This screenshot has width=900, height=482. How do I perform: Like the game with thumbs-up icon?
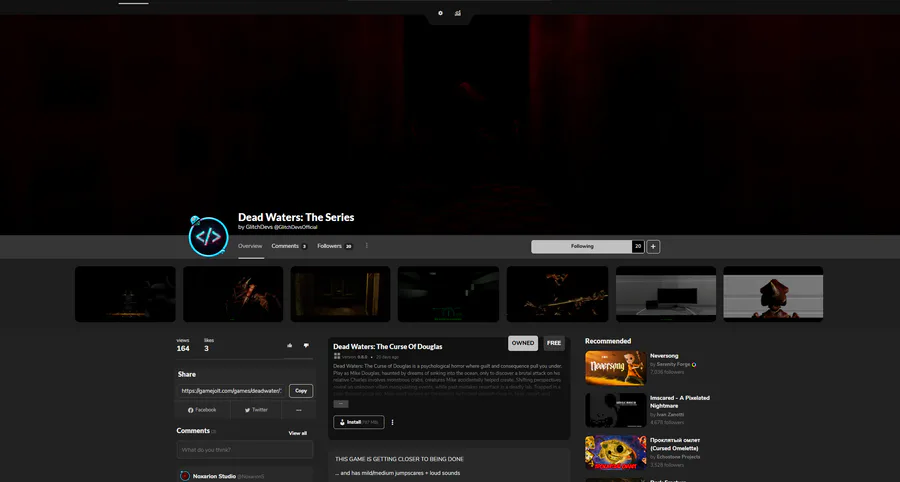[x=289, y=345]
